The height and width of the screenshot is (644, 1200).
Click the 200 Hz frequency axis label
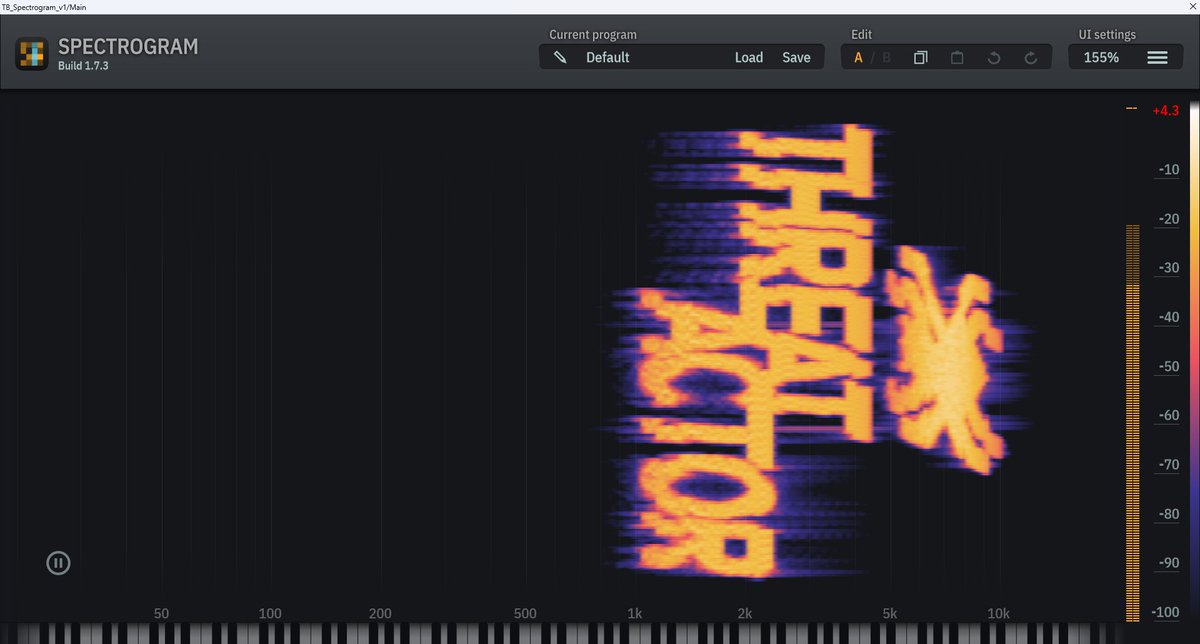(x=380, y=613)
